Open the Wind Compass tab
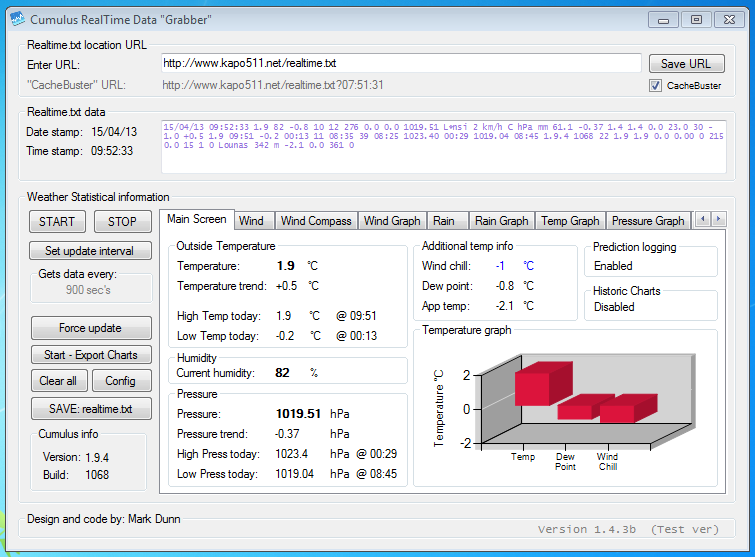 316,221
